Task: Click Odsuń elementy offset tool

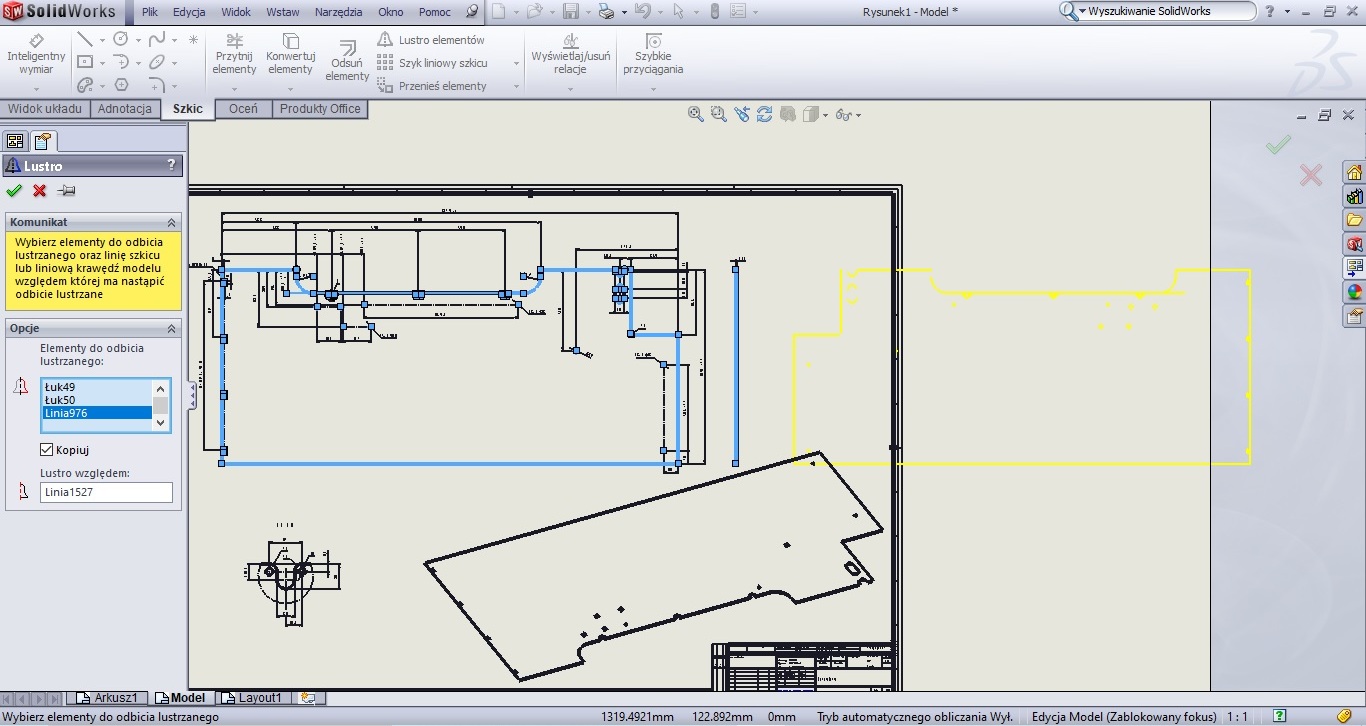Action: [x=347, y=60]
